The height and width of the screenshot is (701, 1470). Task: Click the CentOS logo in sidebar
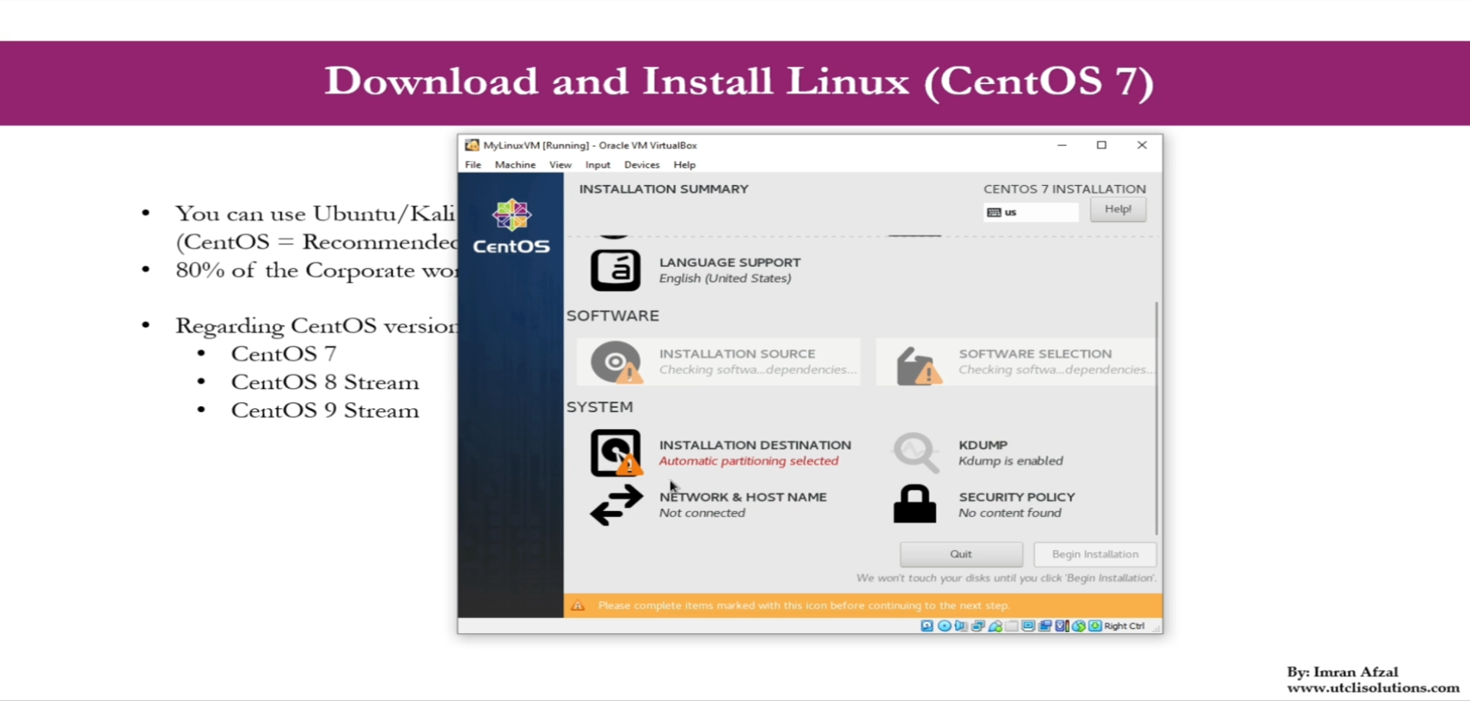[511, 226]
